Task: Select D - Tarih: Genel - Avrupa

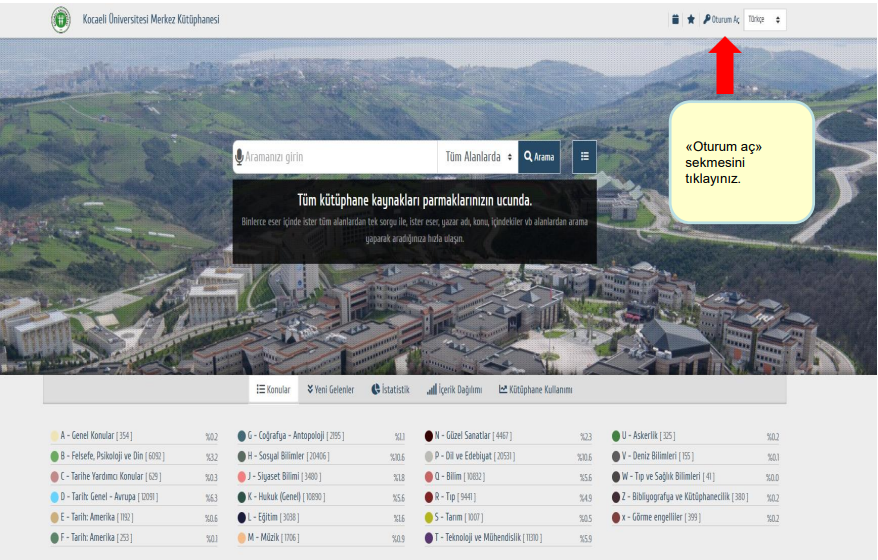Action: [109, 496]
